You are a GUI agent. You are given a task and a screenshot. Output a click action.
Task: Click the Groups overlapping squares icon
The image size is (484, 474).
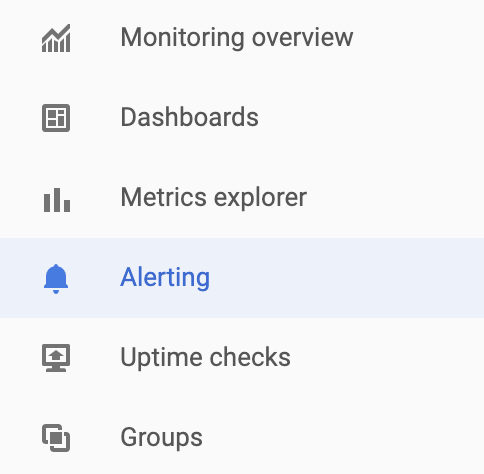click(56, 438)
